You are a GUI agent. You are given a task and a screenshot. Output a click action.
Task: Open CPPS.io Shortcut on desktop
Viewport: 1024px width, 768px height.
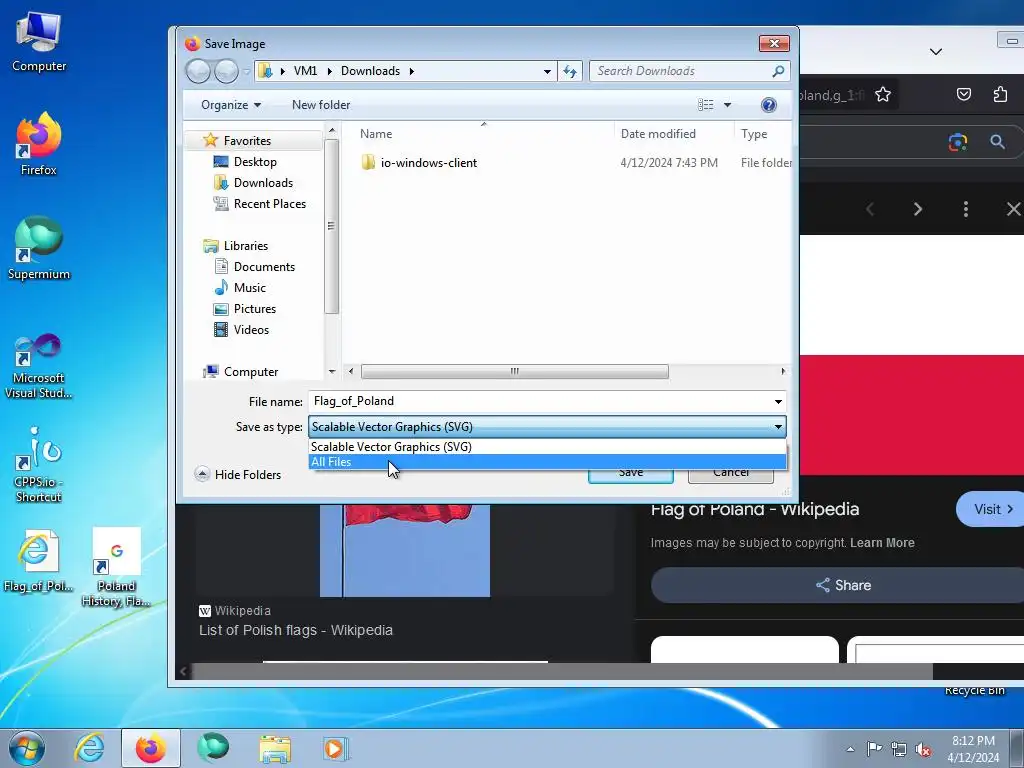pos(39,465)
